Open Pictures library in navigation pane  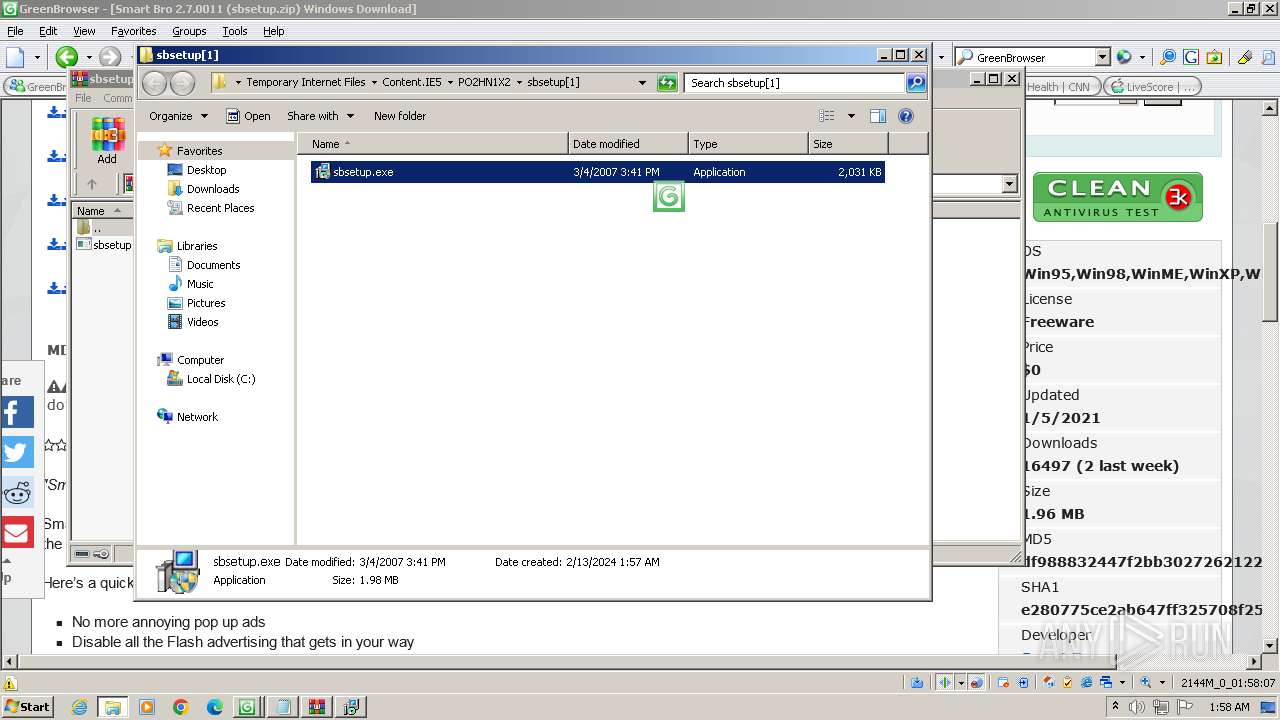coord(206,303)
